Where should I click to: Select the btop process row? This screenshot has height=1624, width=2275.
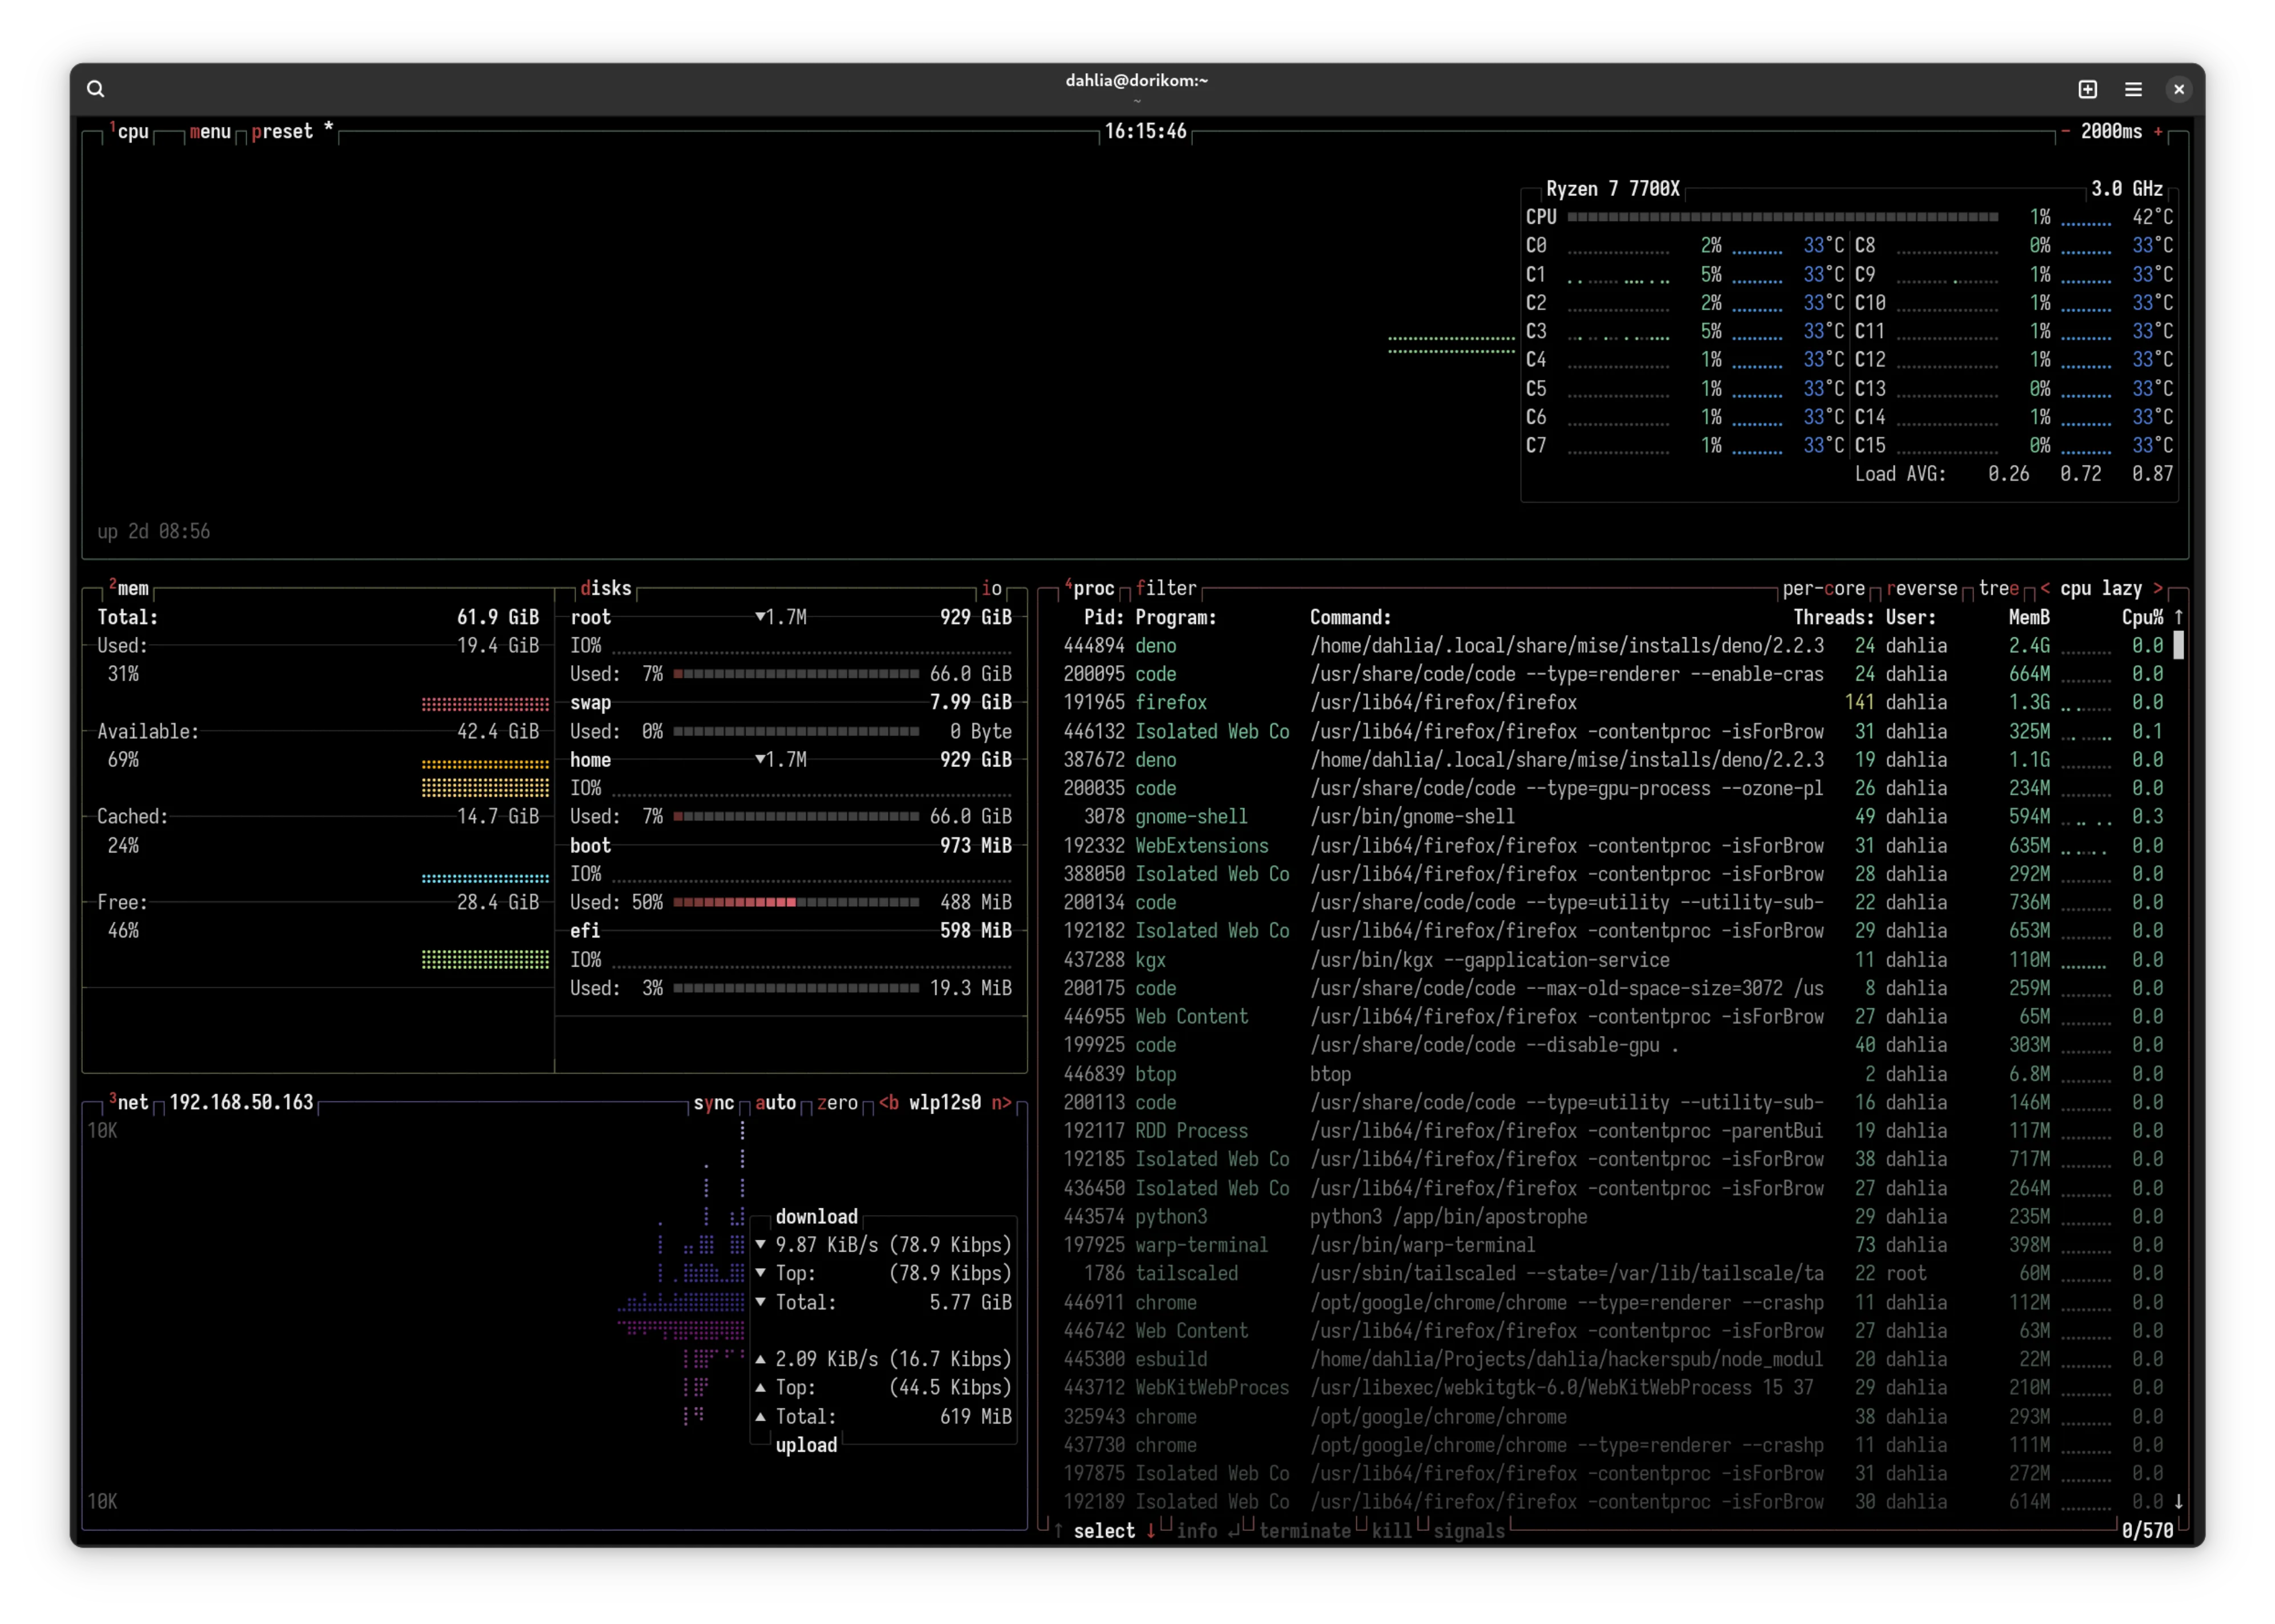1613,1074
